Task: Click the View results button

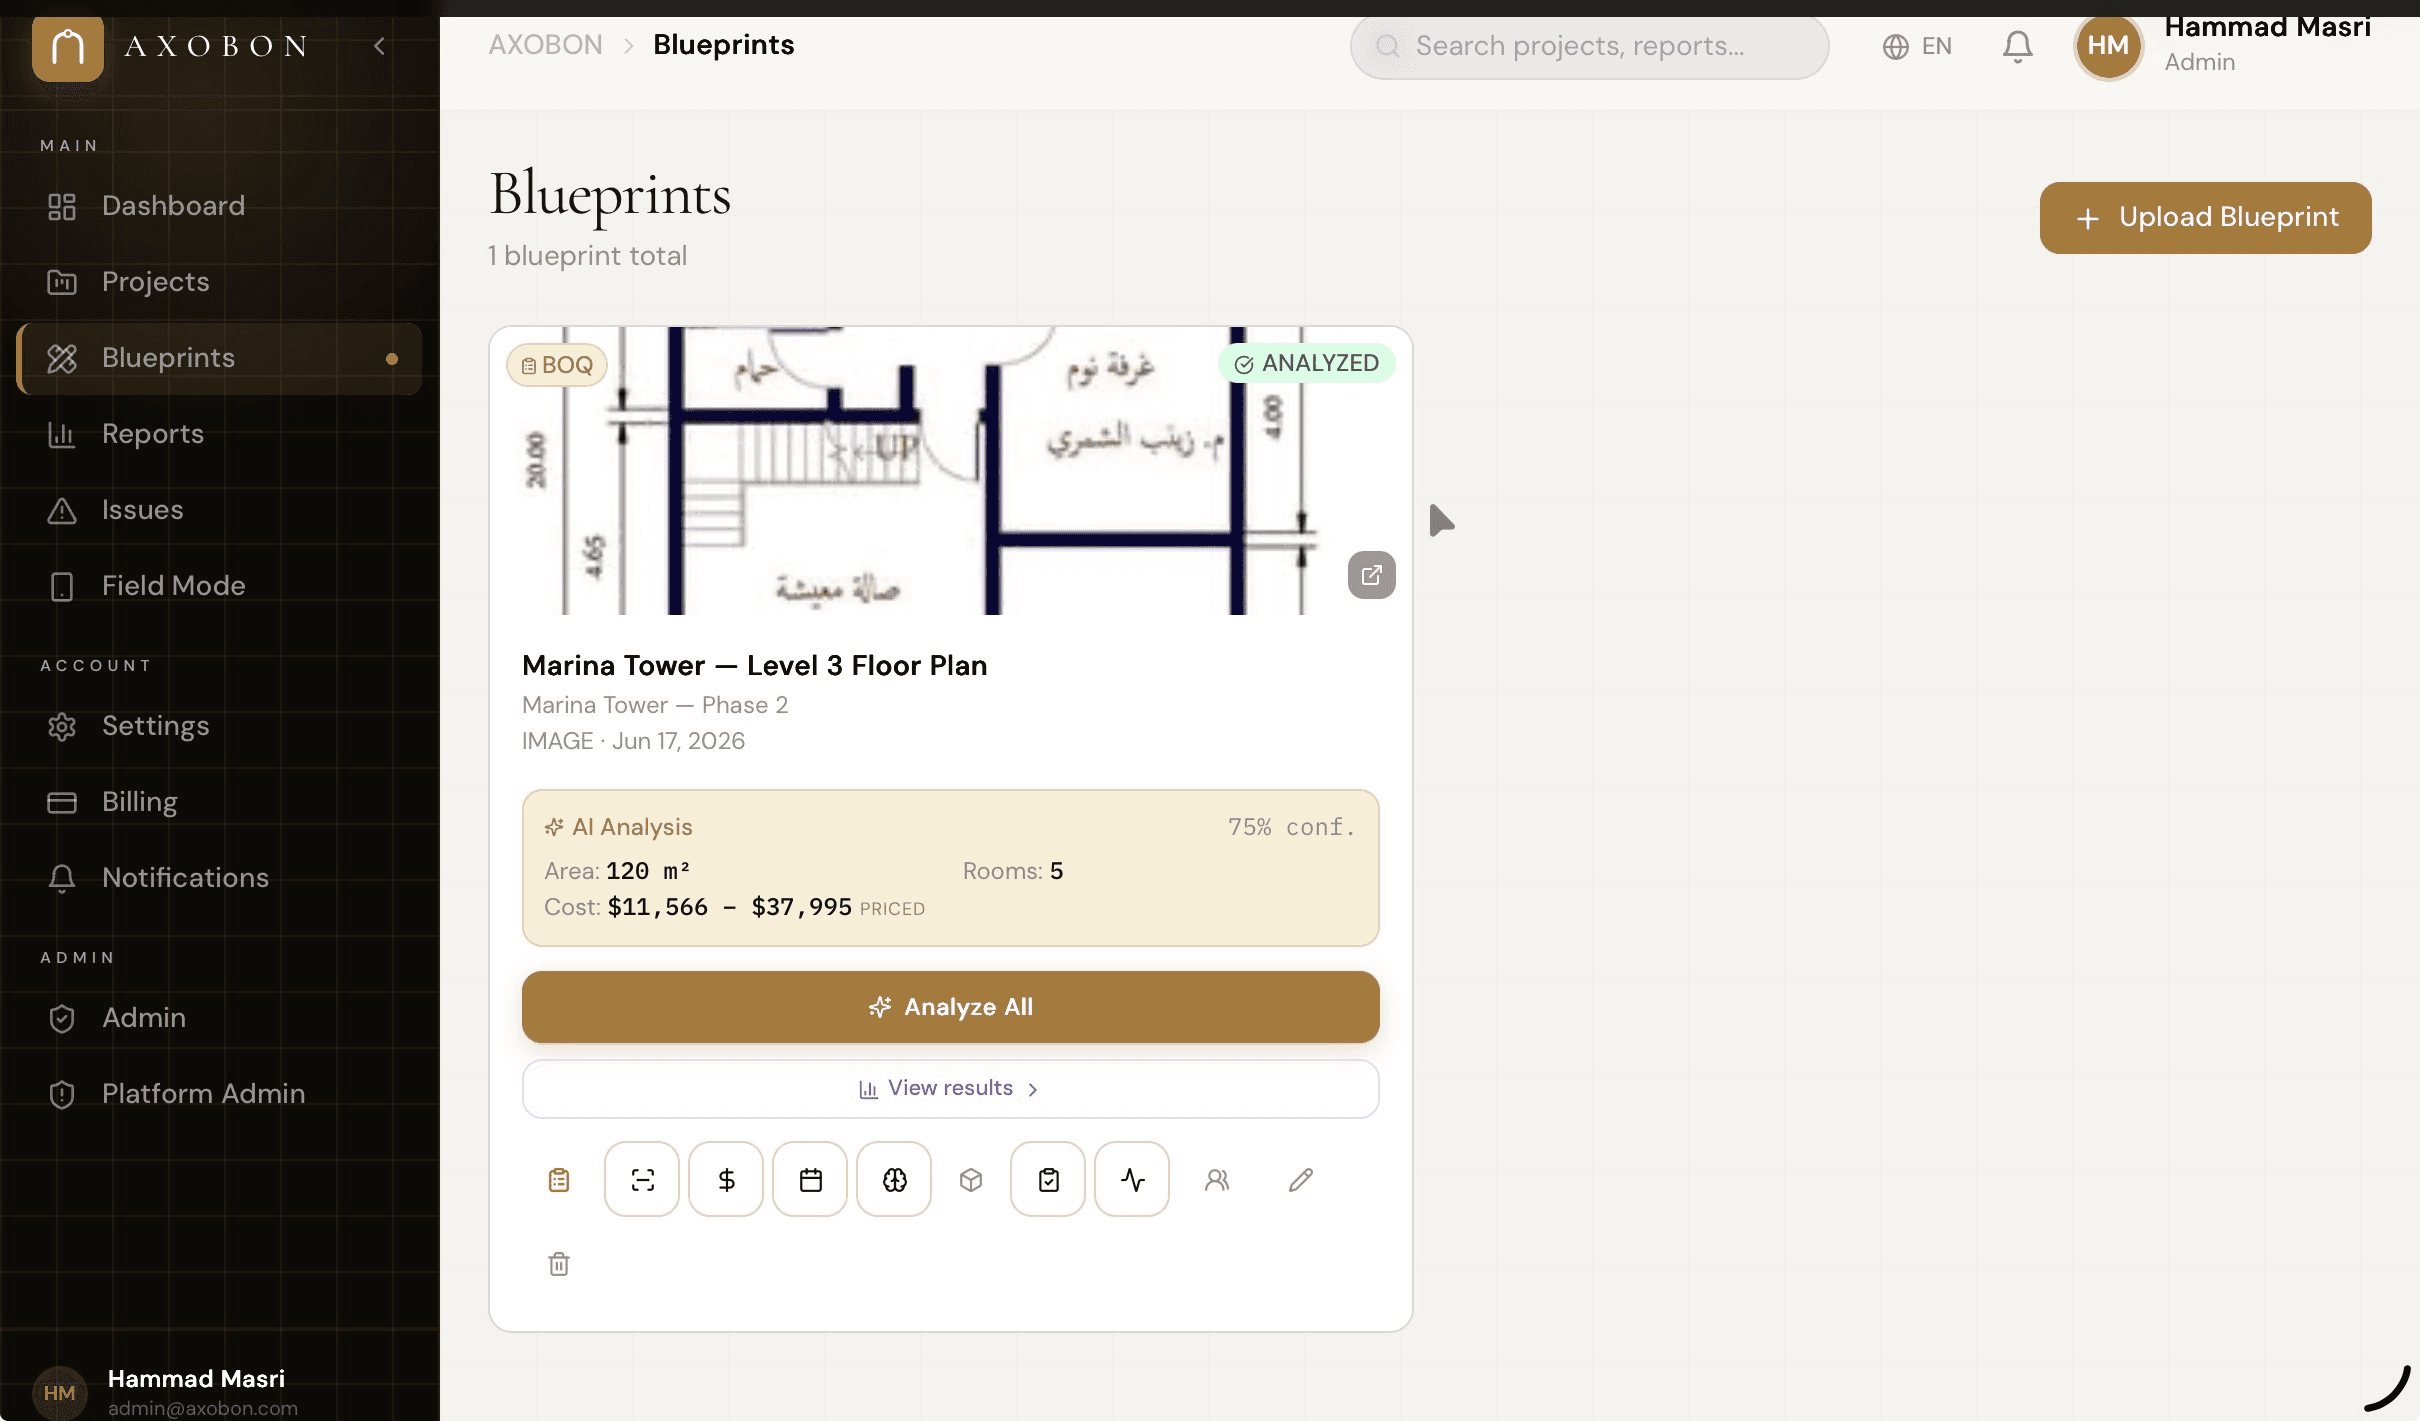Action: tap(950, 1088)
